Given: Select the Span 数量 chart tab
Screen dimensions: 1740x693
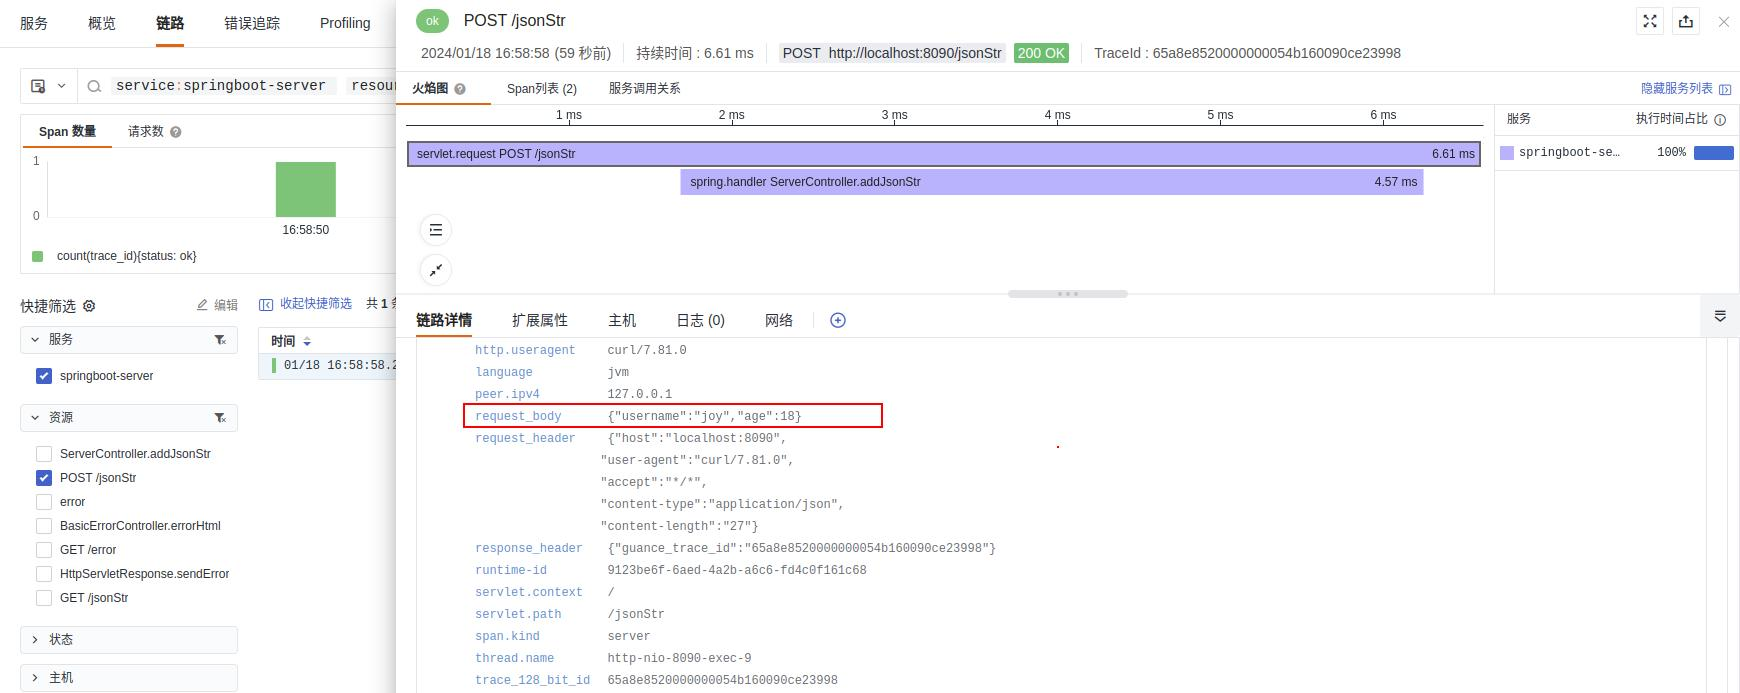Looking at the screenshot, I should tap(67, 132).
